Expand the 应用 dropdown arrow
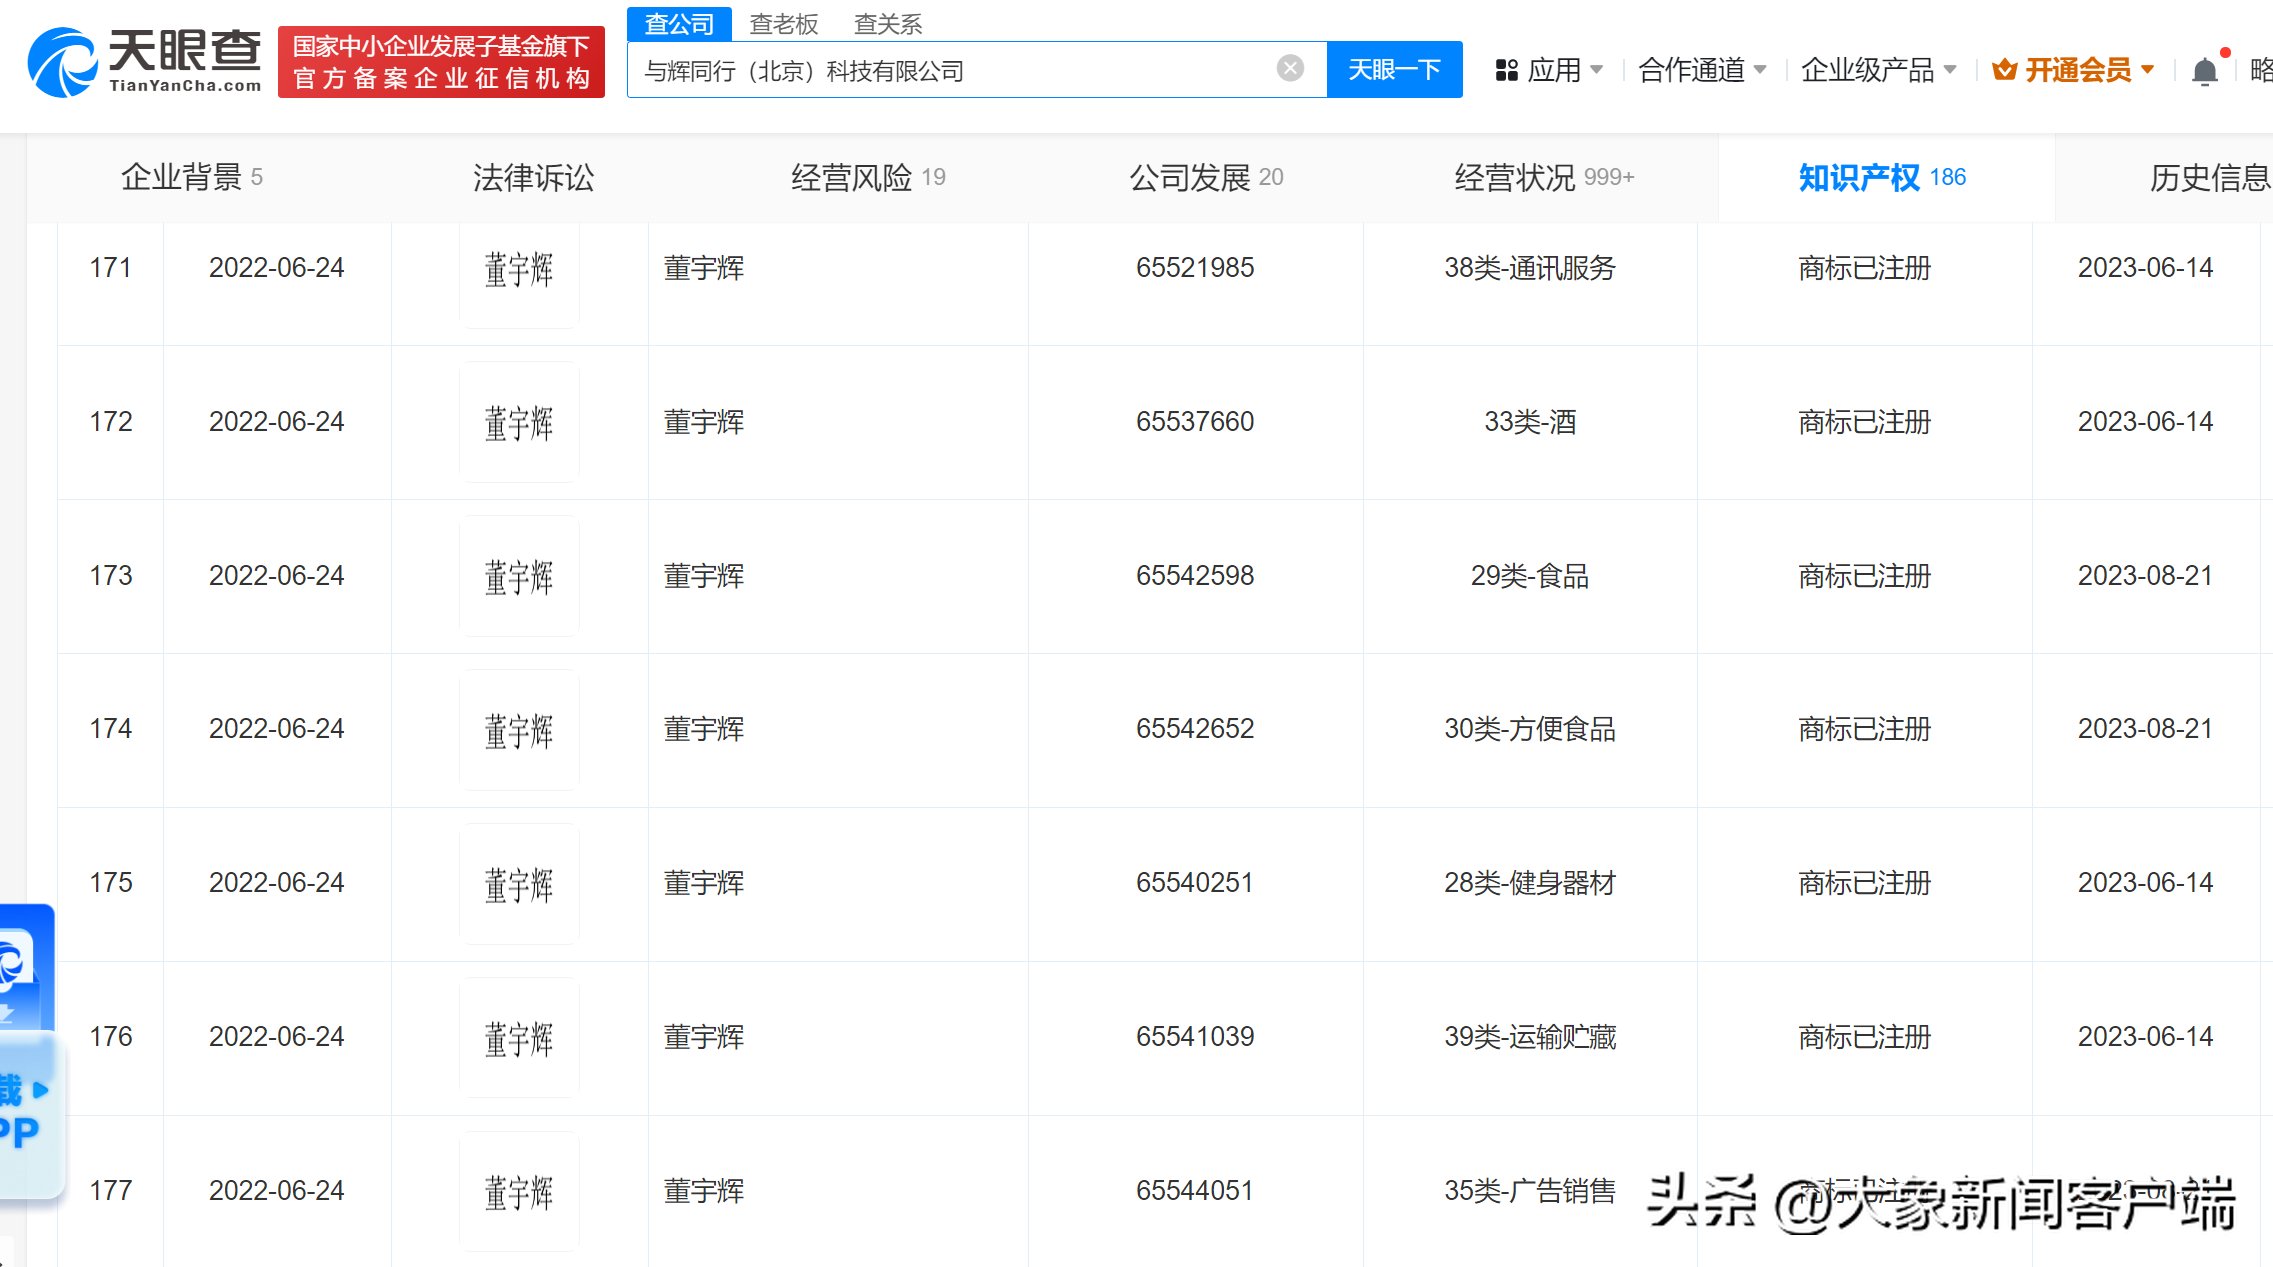 [1596, 70]
